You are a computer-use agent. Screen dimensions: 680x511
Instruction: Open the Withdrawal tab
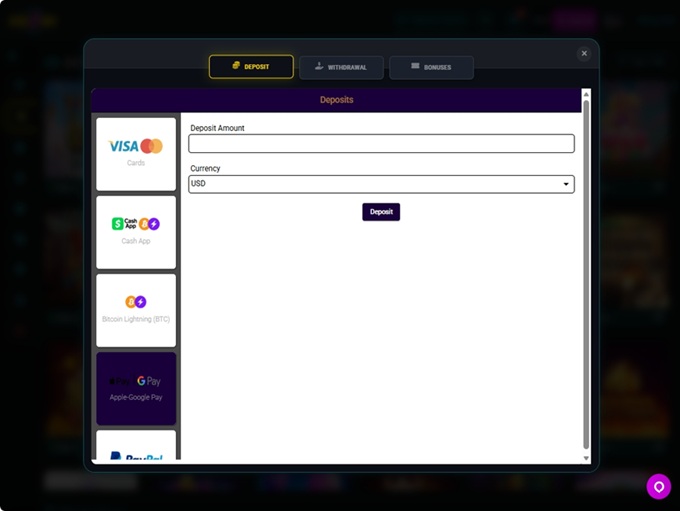coord(341,67)
